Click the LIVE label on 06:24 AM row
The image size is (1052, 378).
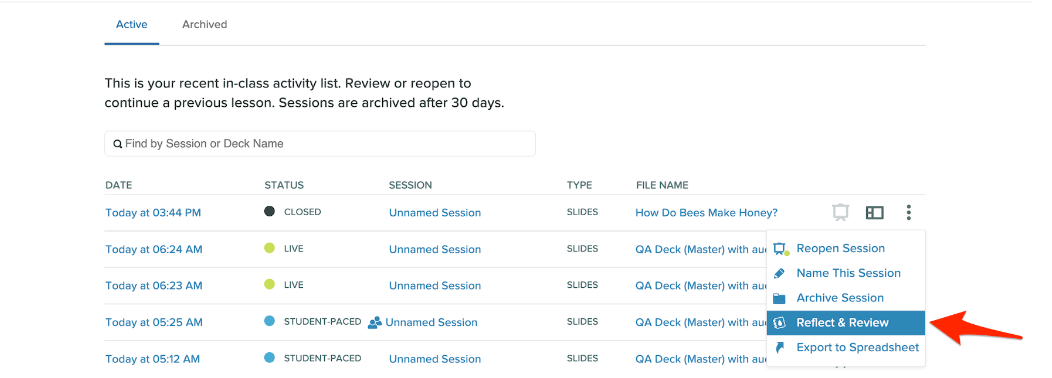pyautogui.click(x=294, y=248)
